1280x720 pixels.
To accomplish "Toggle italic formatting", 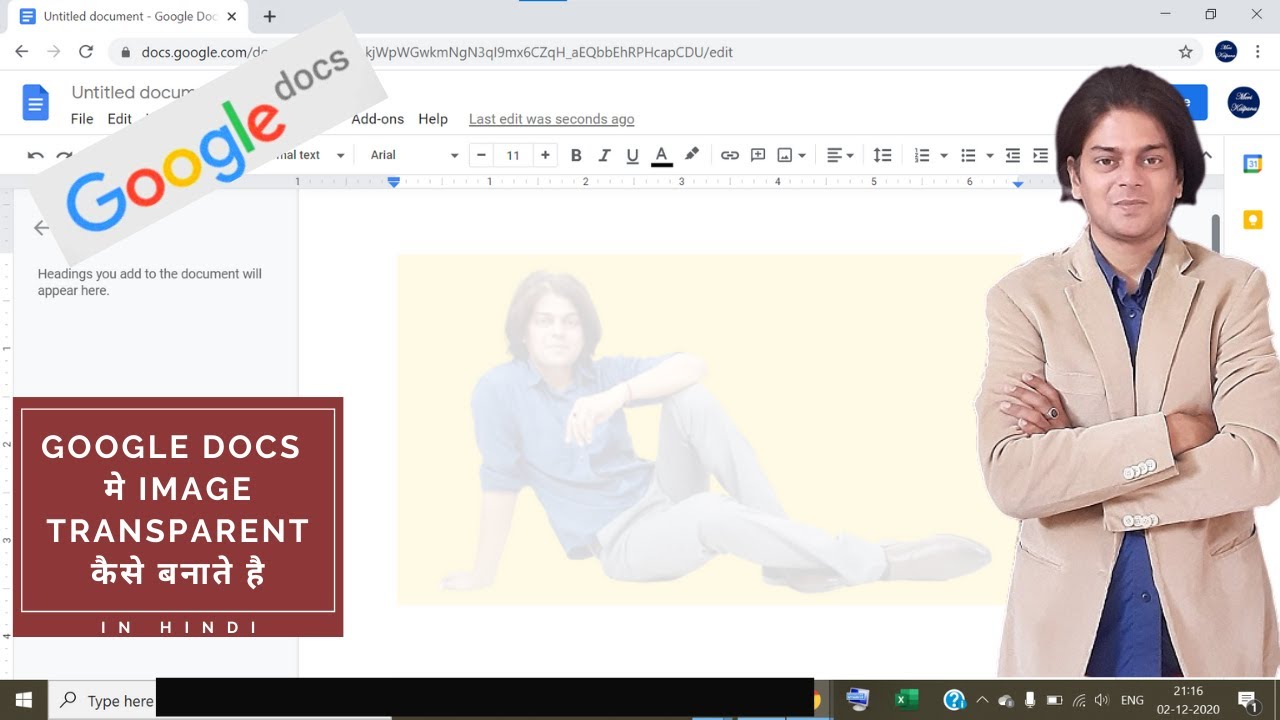I will pyautogui.click(x=604, y=155).
